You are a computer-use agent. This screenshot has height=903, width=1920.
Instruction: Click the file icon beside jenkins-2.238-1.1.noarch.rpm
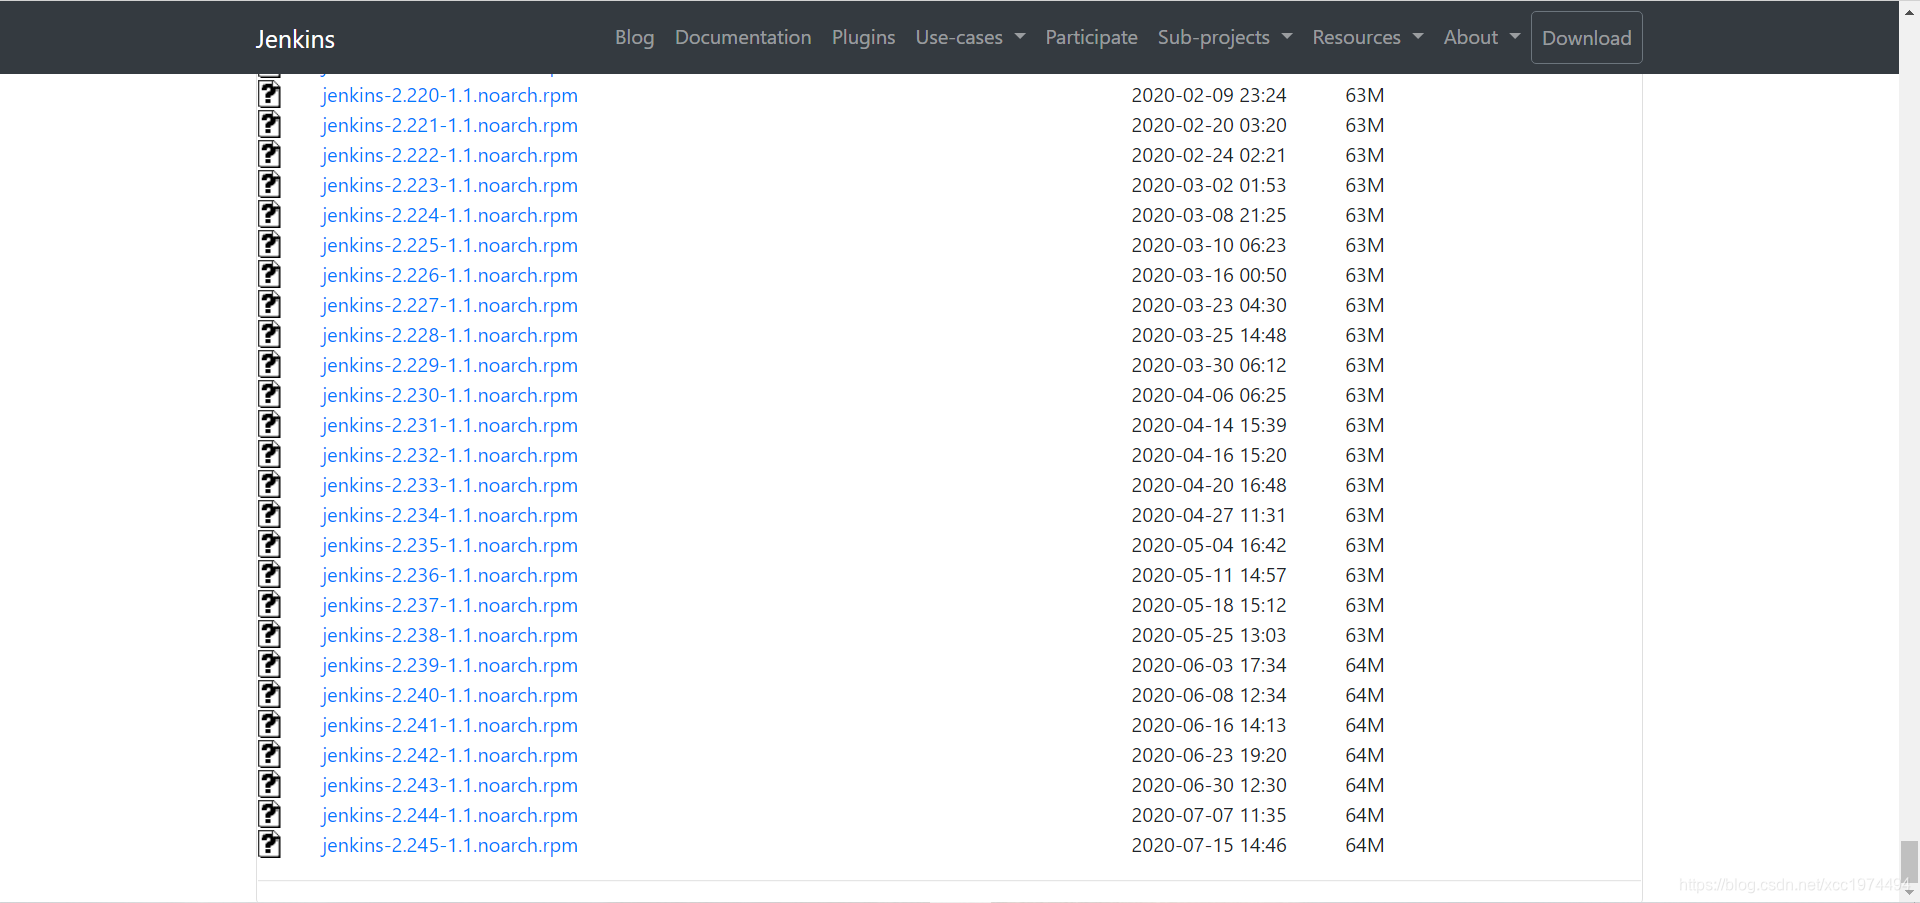[x=269, y=635]
